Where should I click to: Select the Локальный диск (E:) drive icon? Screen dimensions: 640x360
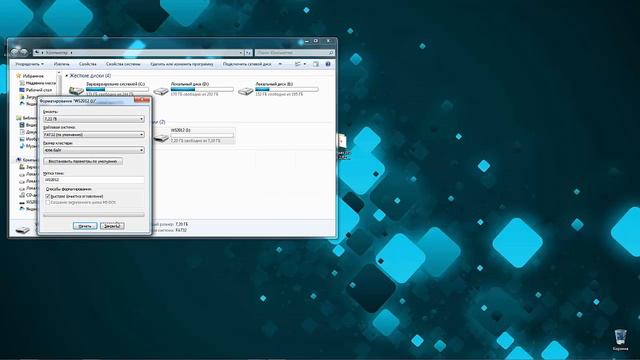click(246, 91)
